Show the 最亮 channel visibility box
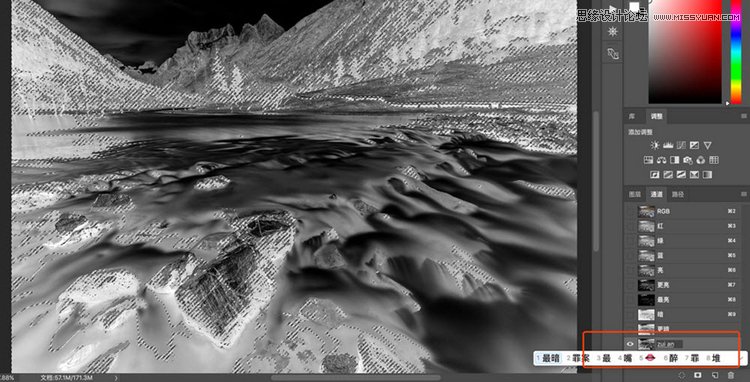 pos(630,300)
